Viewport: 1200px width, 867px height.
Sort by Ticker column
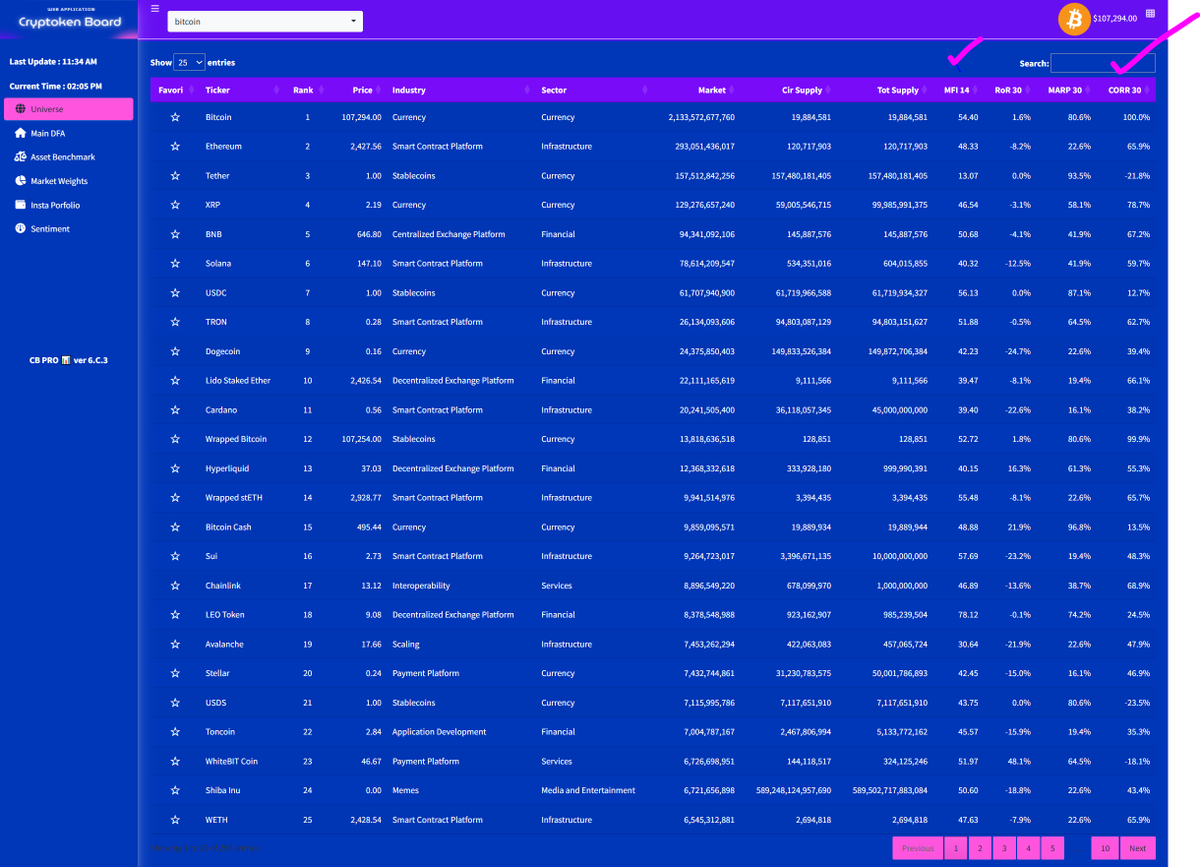click(242, 90)
